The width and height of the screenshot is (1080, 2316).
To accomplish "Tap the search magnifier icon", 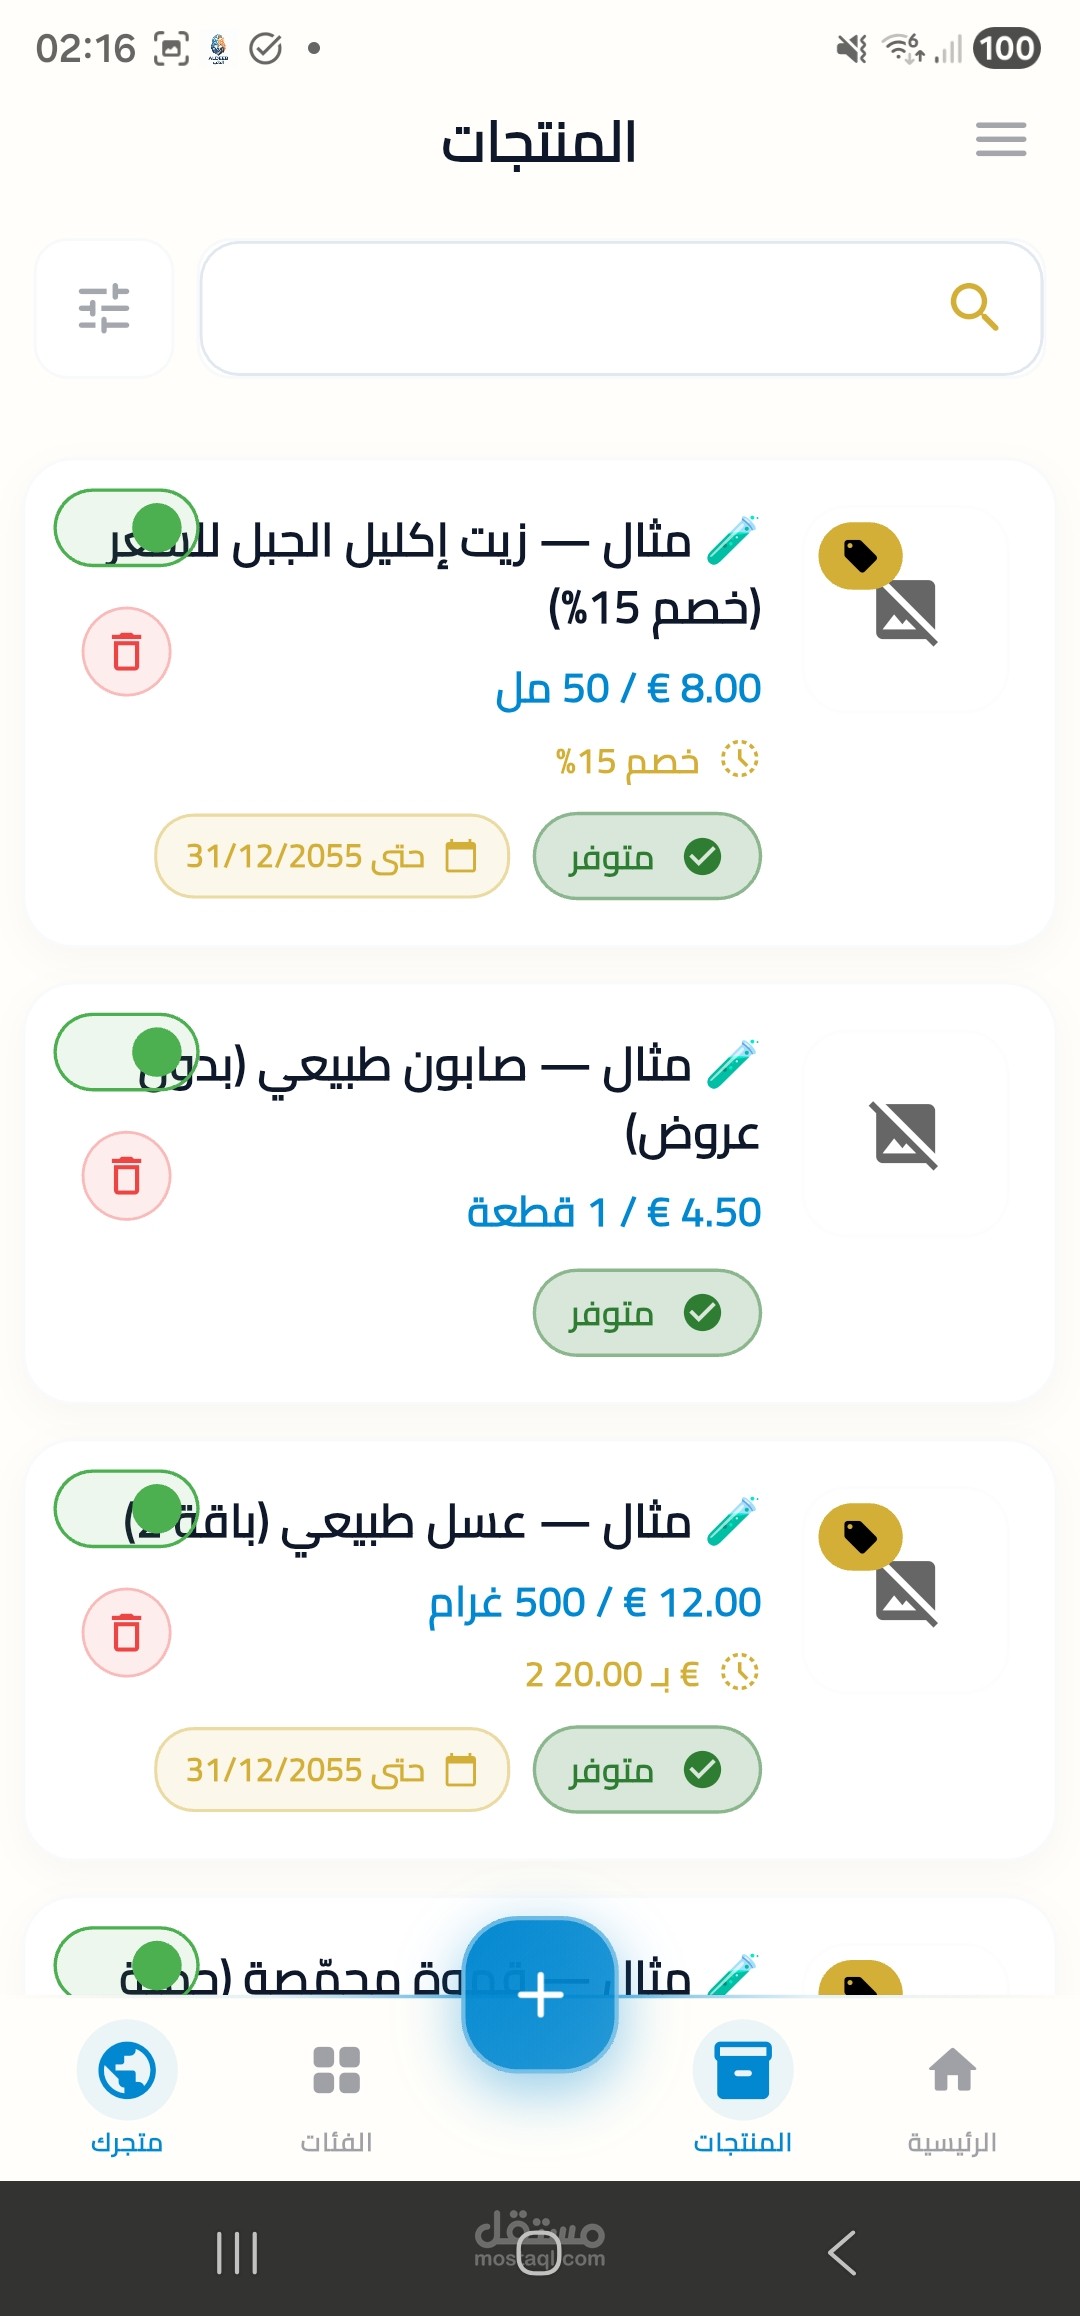I will pyautogui.click(x=974, y=307).
